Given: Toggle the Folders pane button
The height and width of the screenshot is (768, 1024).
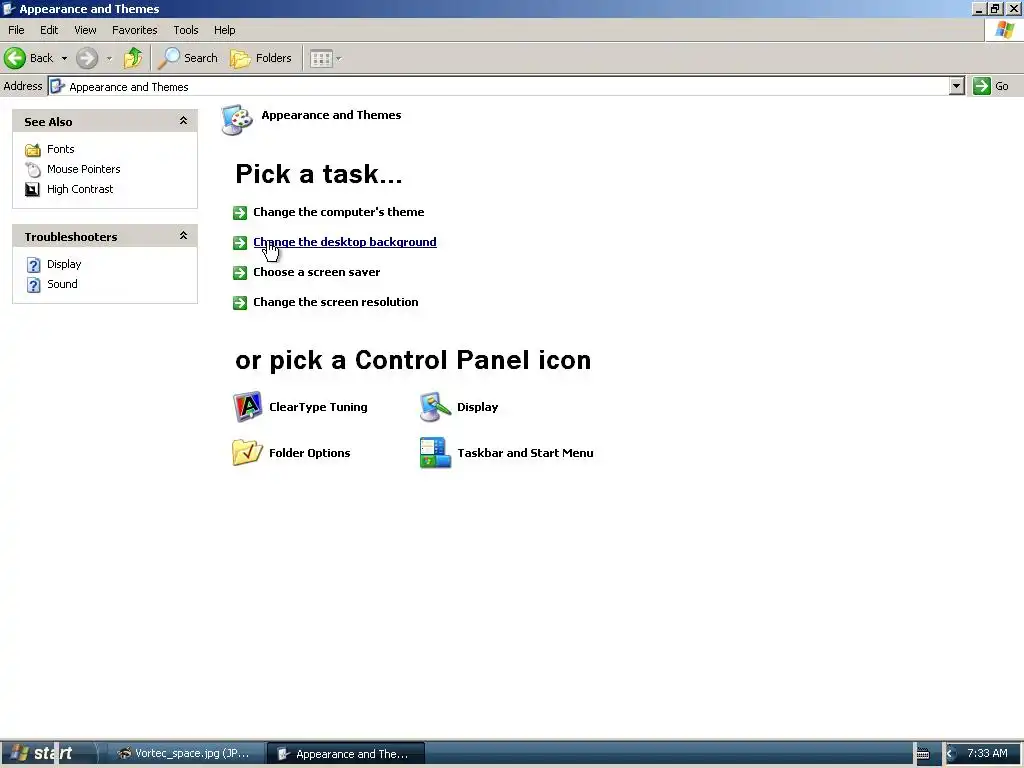Looking at the screenshot, I should [261, 58].
